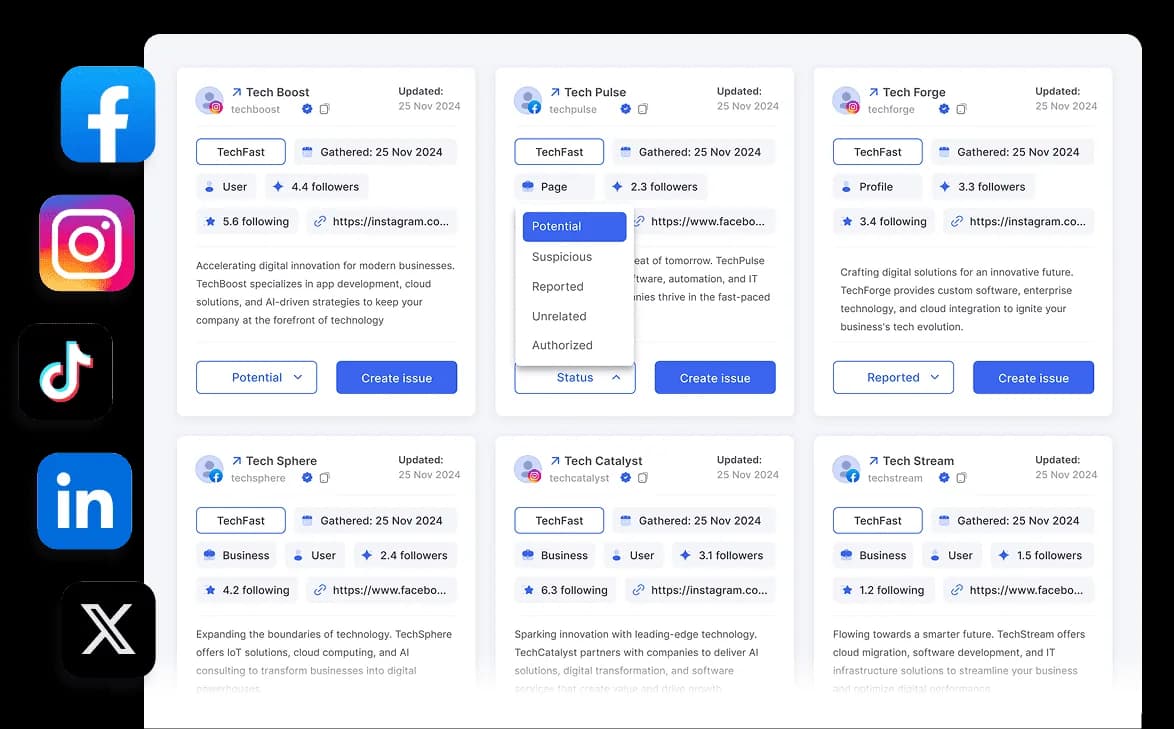Click the Facebook logo icon

tap(108, 114)
